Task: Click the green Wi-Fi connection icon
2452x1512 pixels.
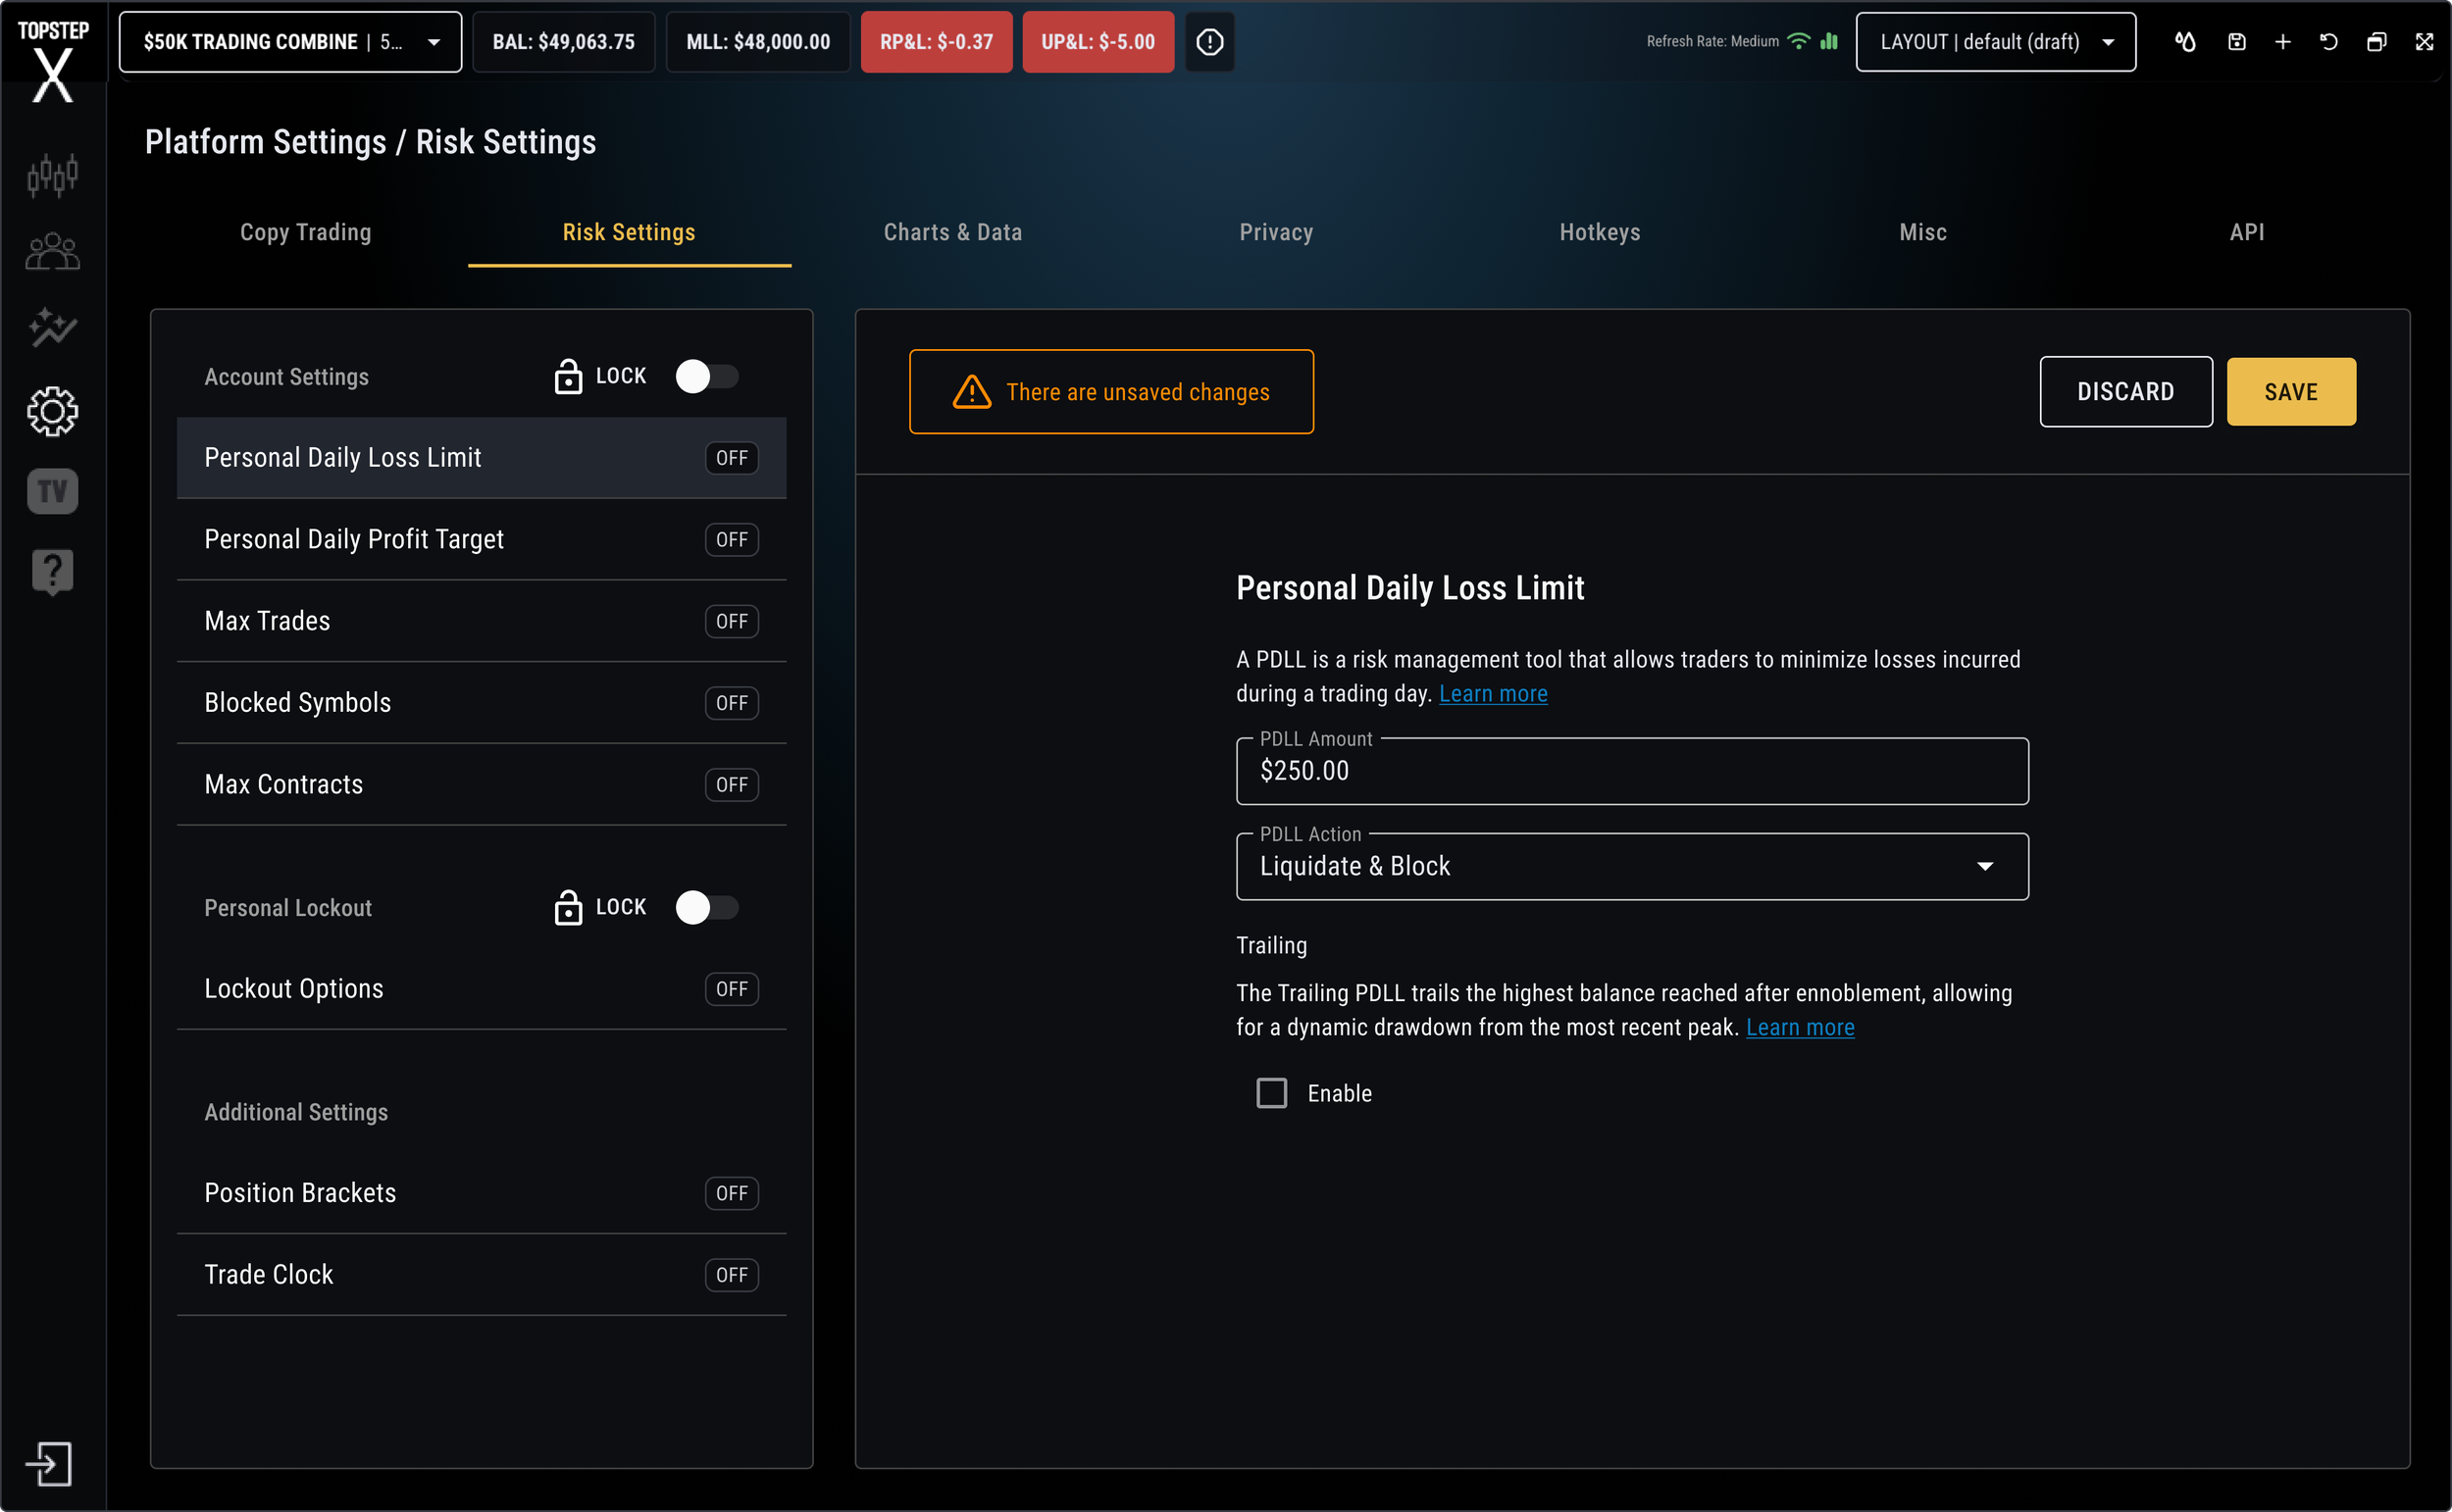Action: (1798, 41)
